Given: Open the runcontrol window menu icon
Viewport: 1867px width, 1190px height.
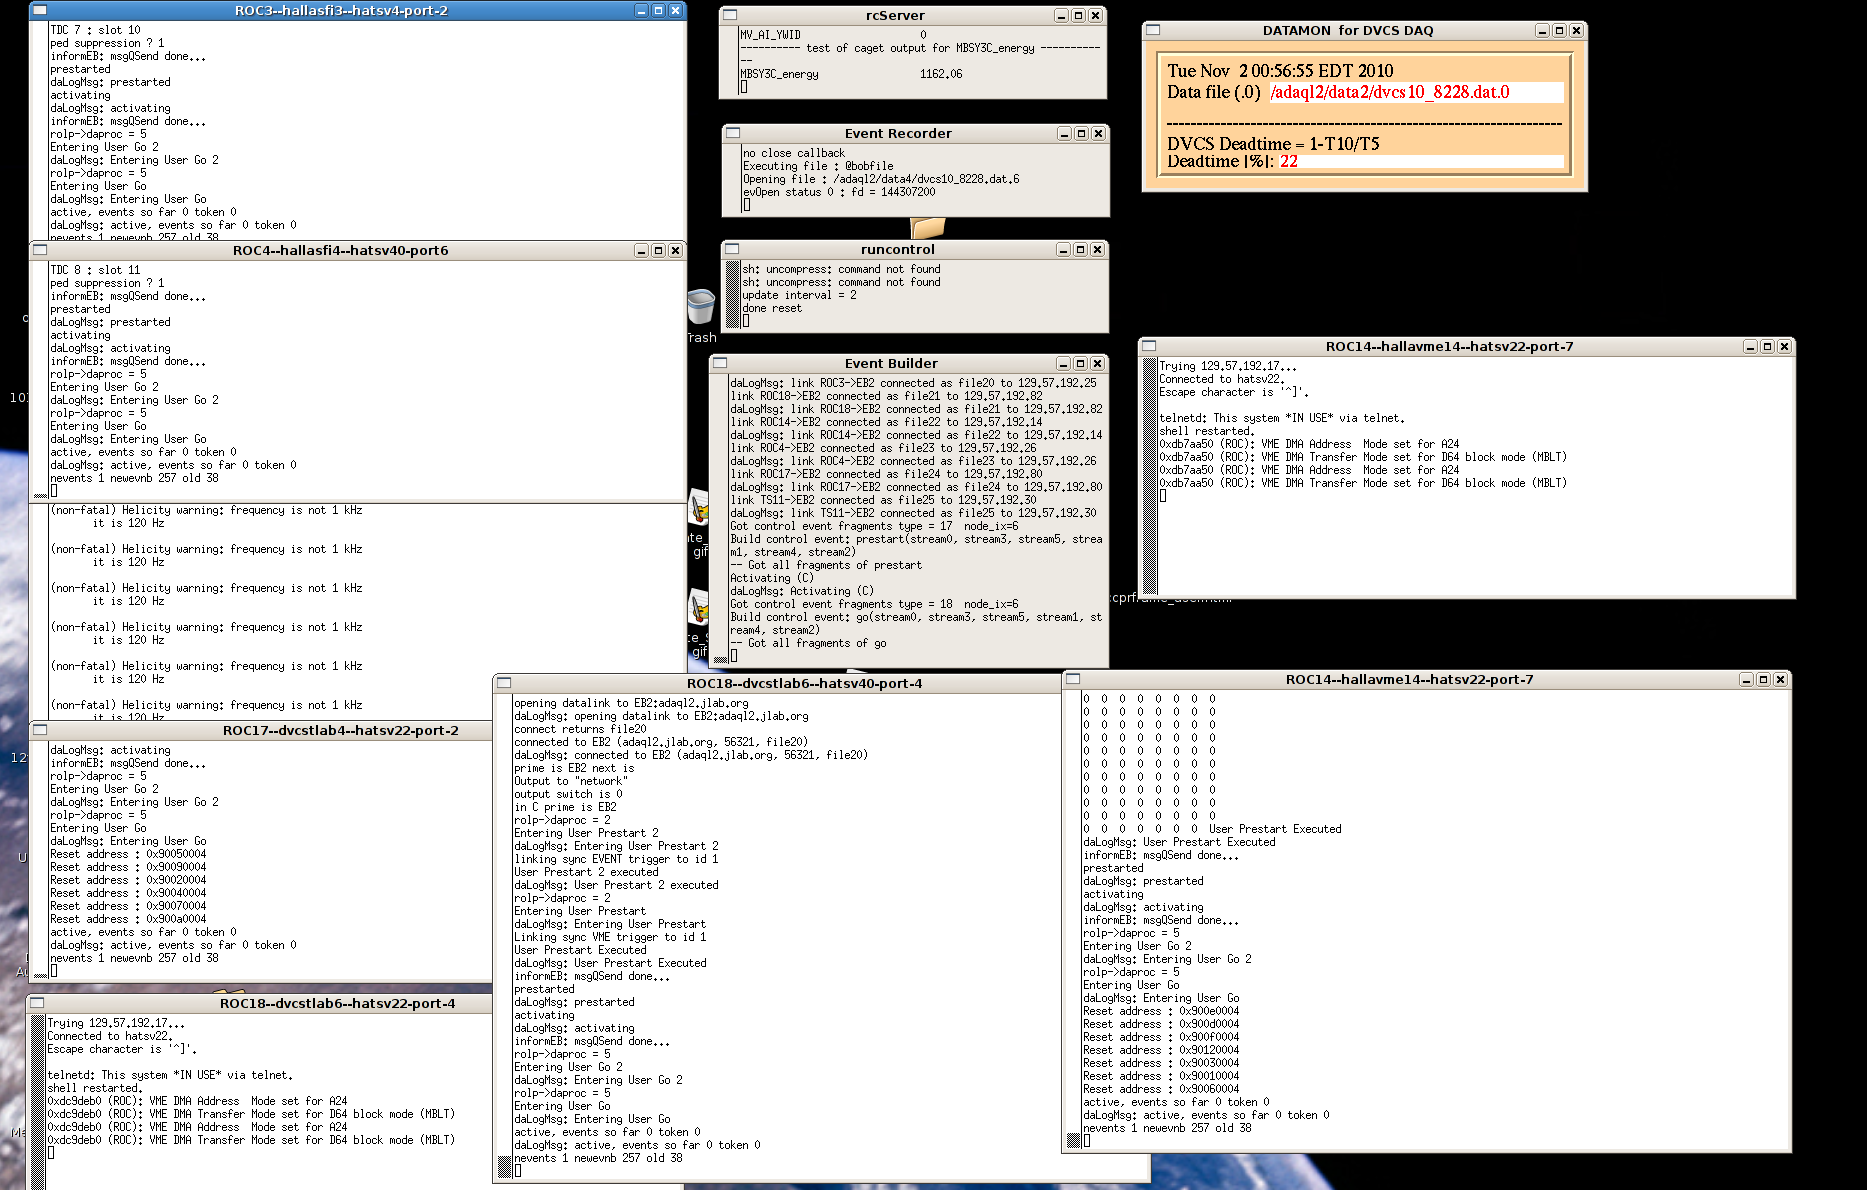Looking at the screenshot, I should pos(732,249).
